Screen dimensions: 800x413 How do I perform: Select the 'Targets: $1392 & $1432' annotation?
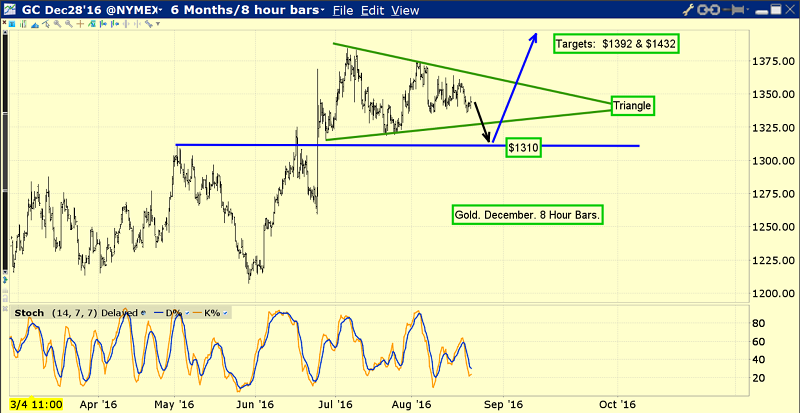tap(616, 44)
